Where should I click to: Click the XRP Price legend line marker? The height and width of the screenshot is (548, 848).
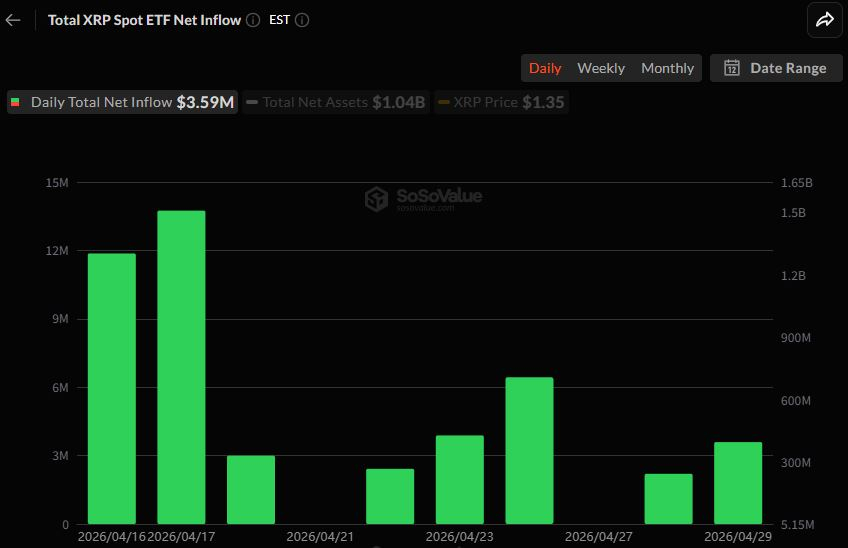(443, 102)
